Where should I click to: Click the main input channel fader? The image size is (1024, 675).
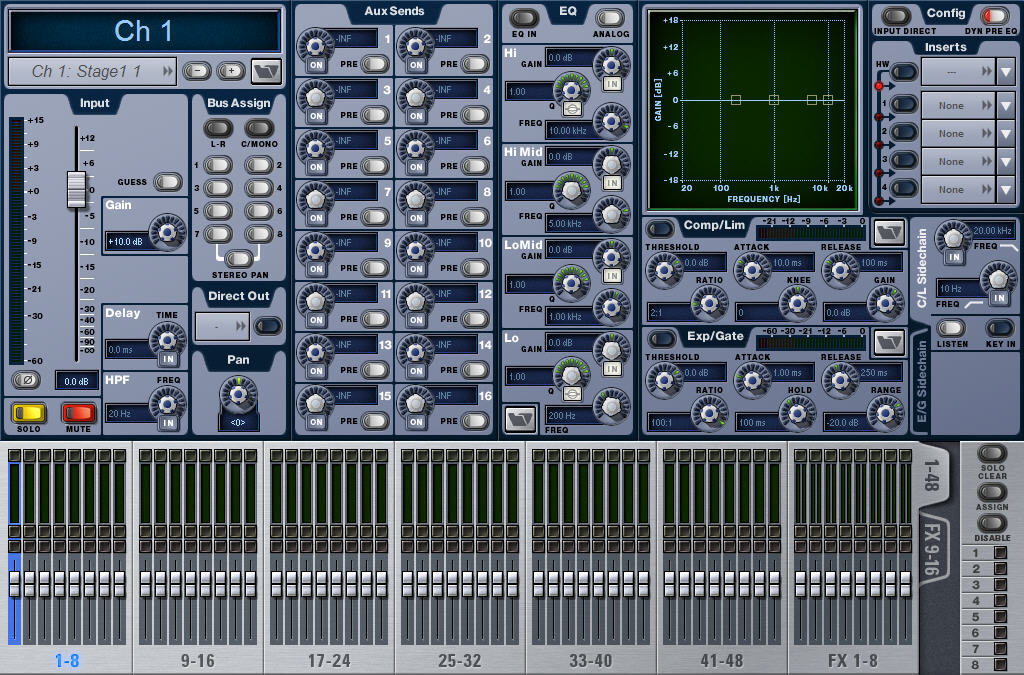pos(76,189)
